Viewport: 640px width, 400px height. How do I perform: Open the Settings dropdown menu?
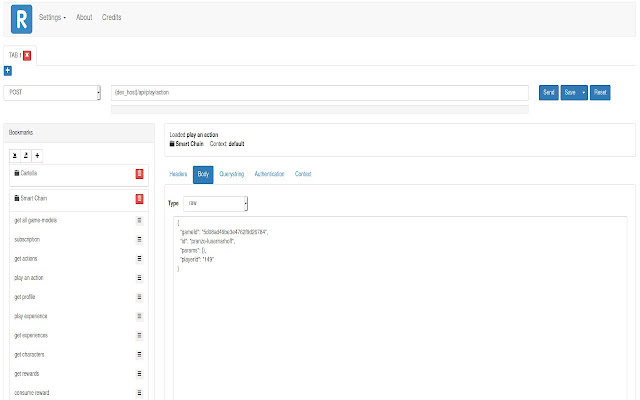pyautogui.click(x=52, y=17)
